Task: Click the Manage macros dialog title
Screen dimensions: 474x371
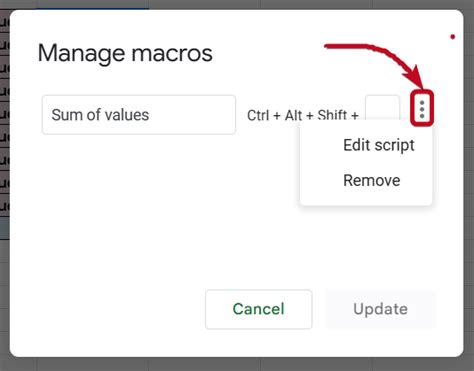Action: tap(125, 53)
